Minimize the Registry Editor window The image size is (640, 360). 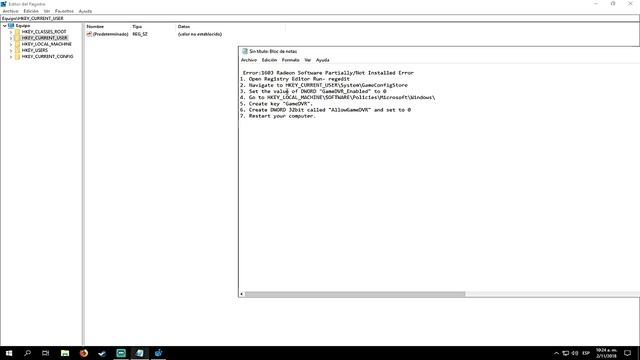(x=596, y=4)
